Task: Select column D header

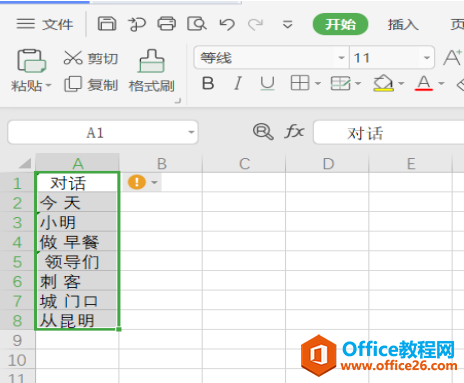Action: (x=328, y=163)
